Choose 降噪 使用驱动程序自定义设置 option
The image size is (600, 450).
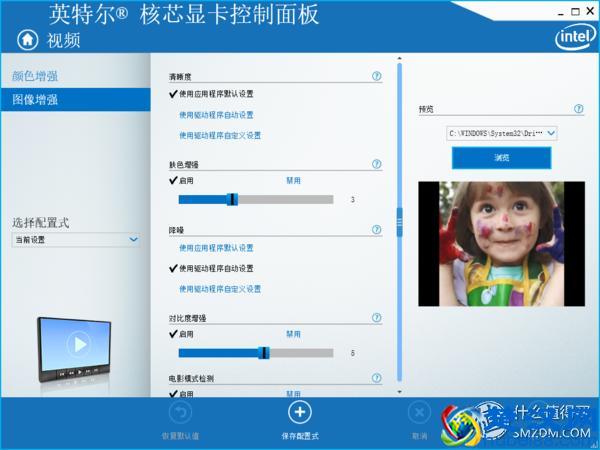pyautogui.click(x=220, y=289)
